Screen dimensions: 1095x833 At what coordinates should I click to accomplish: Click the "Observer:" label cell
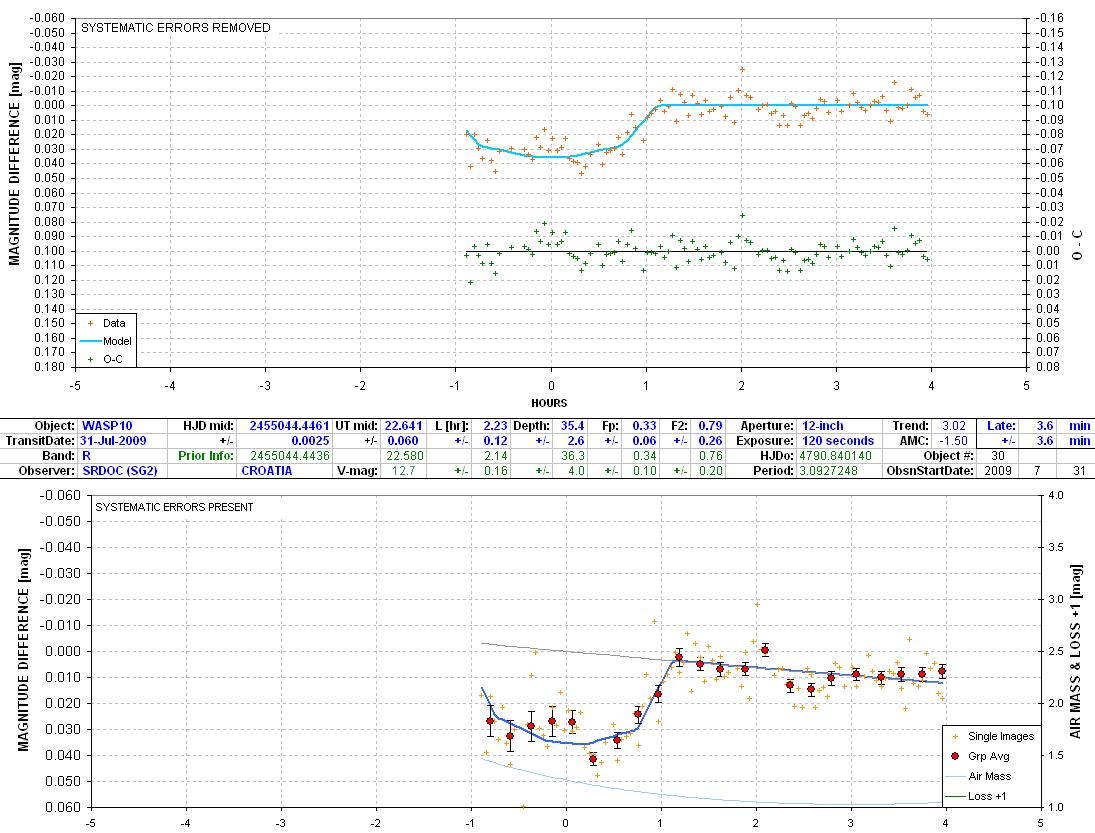coord(47,471)
